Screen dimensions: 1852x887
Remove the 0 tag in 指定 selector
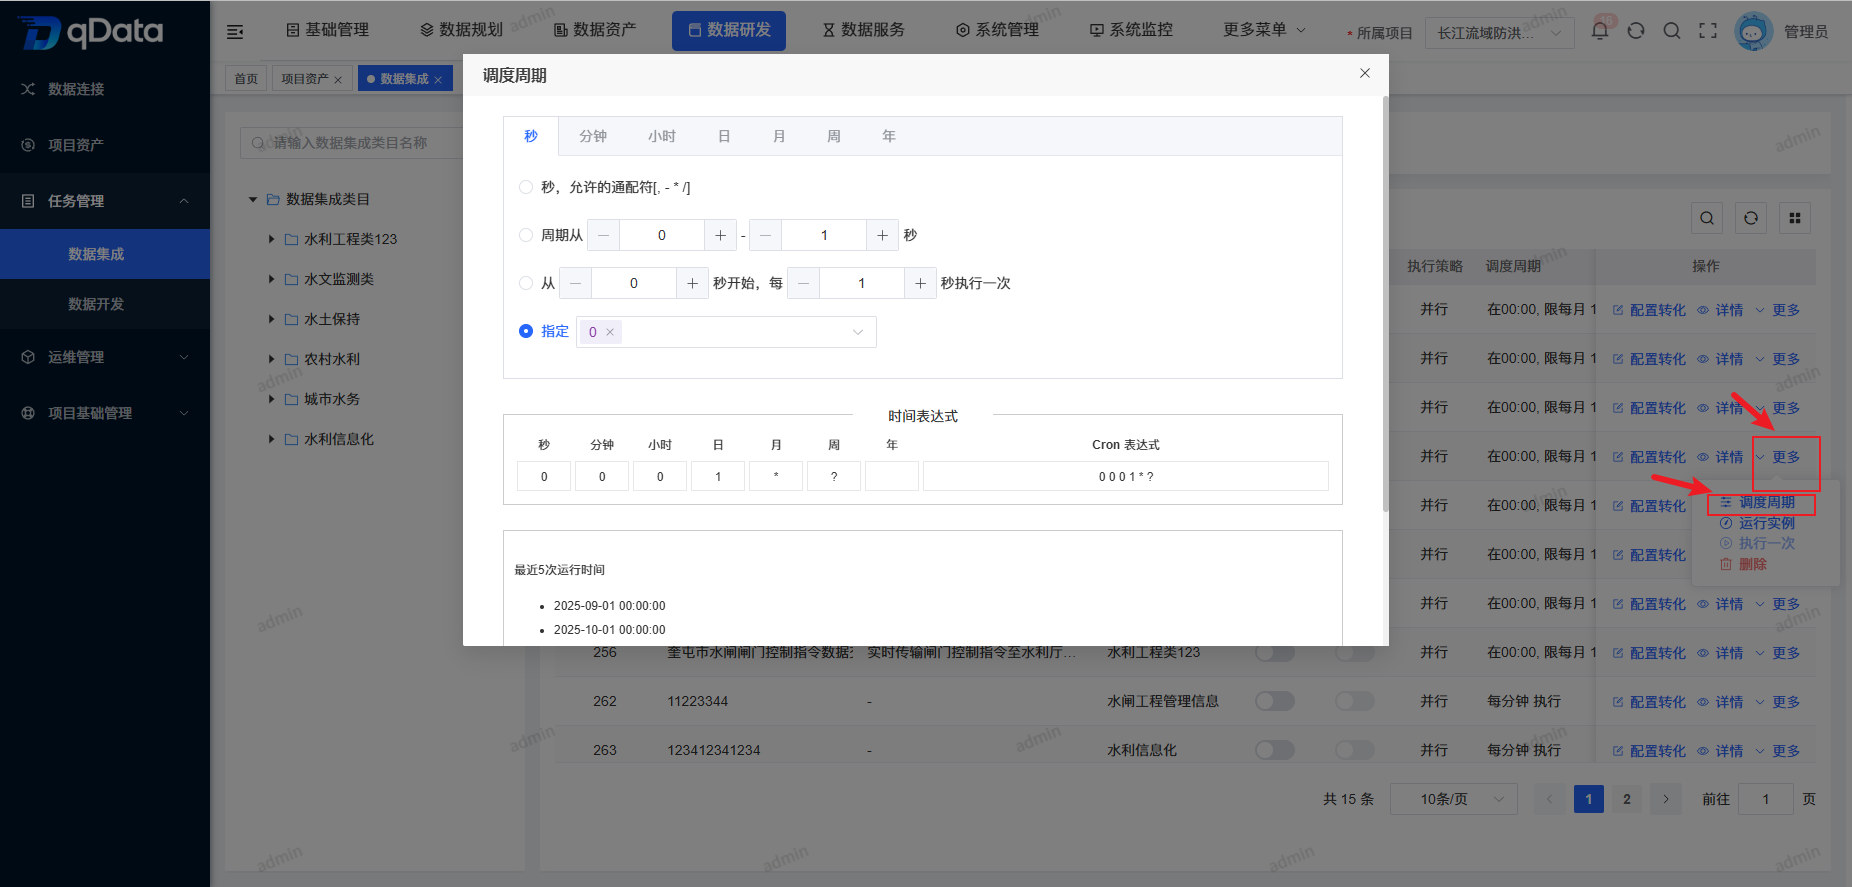[610, 332]
